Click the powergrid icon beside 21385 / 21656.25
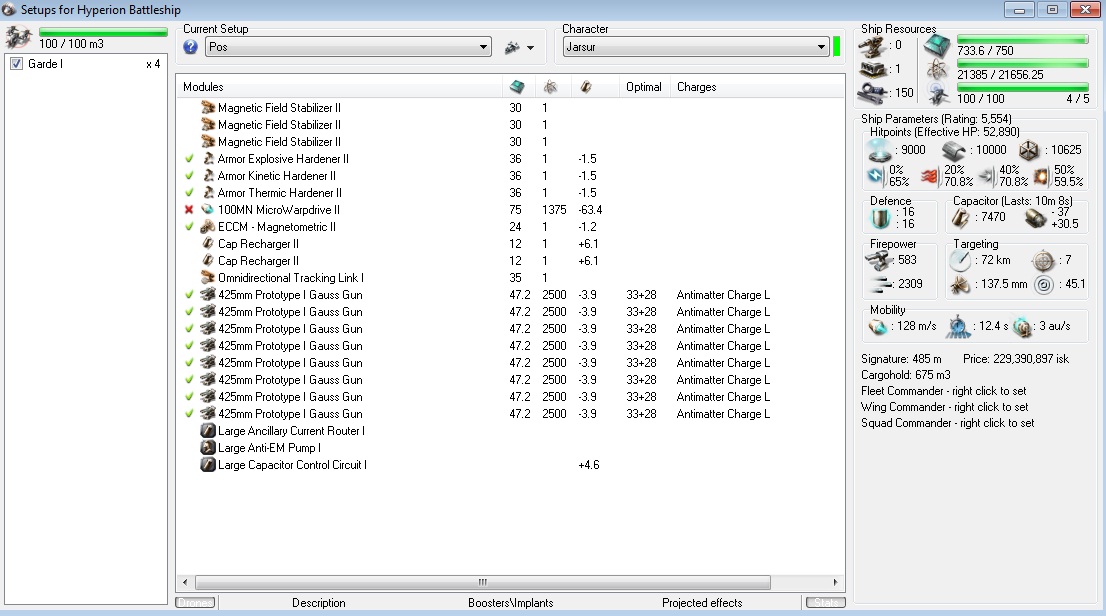The height and width of the screenshot is (616, 1106). coord(937,70)
